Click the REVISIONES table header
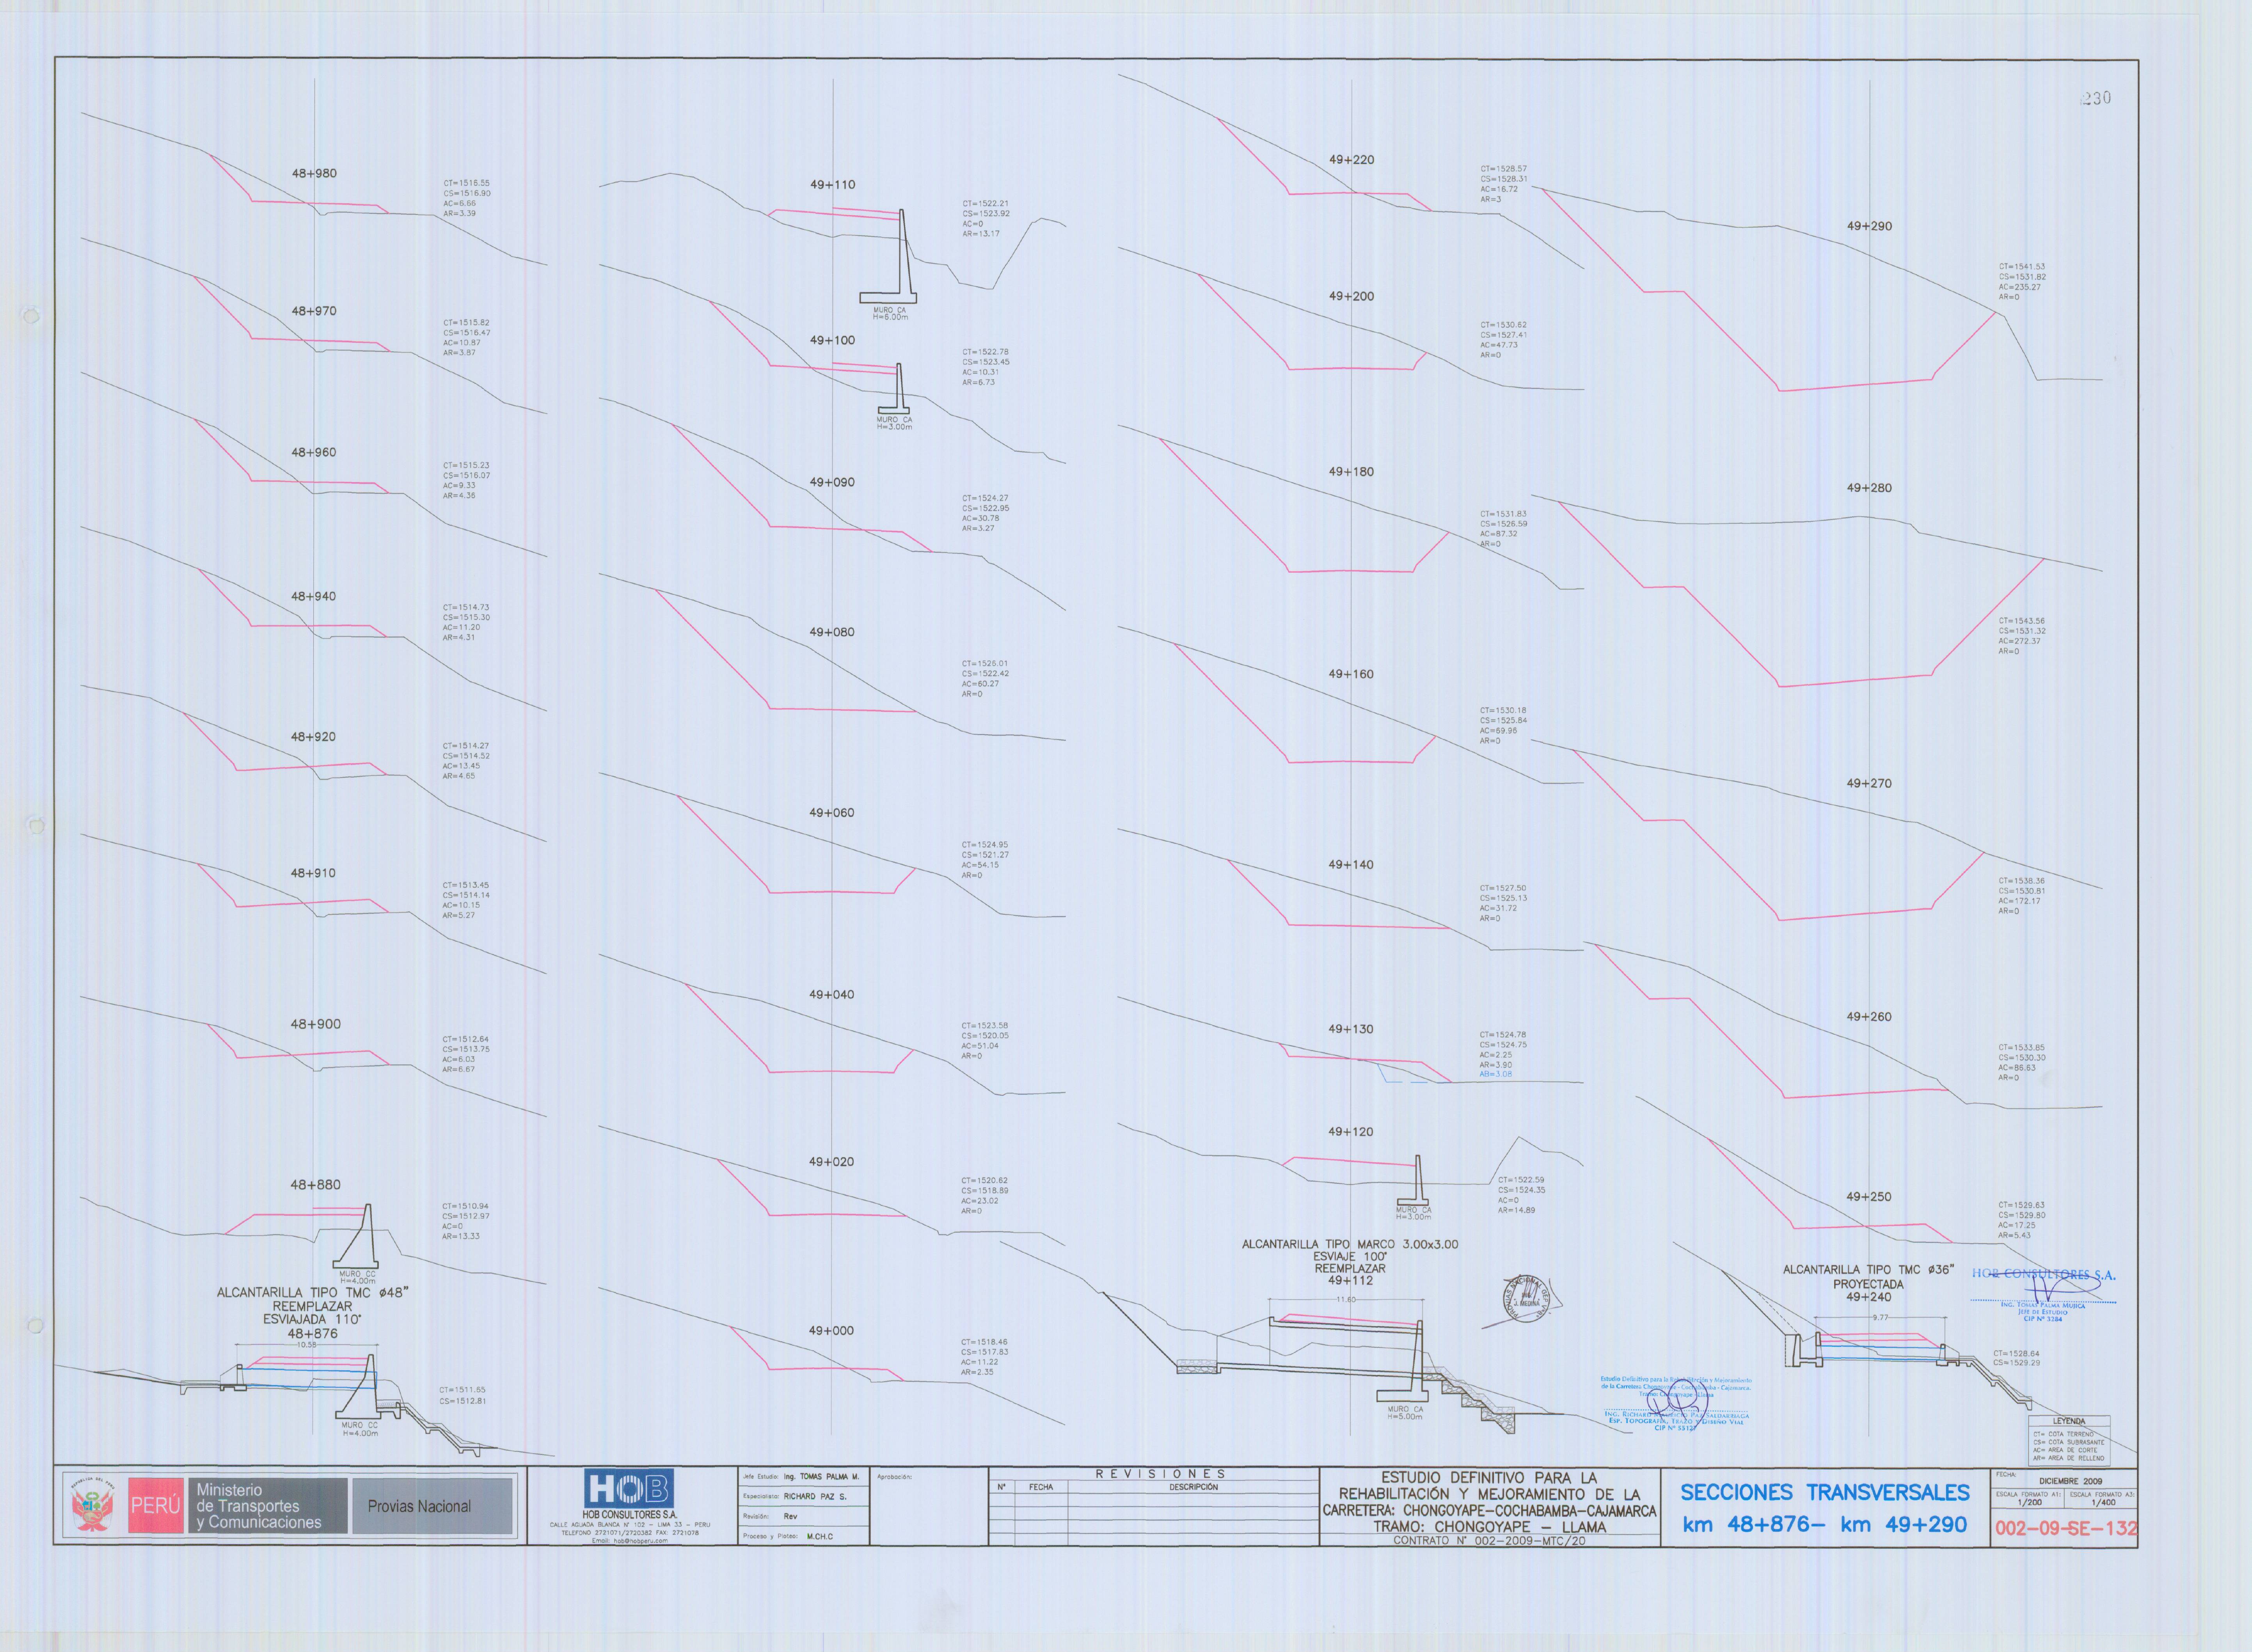2252x1652 pixels. [1160, 1474]
